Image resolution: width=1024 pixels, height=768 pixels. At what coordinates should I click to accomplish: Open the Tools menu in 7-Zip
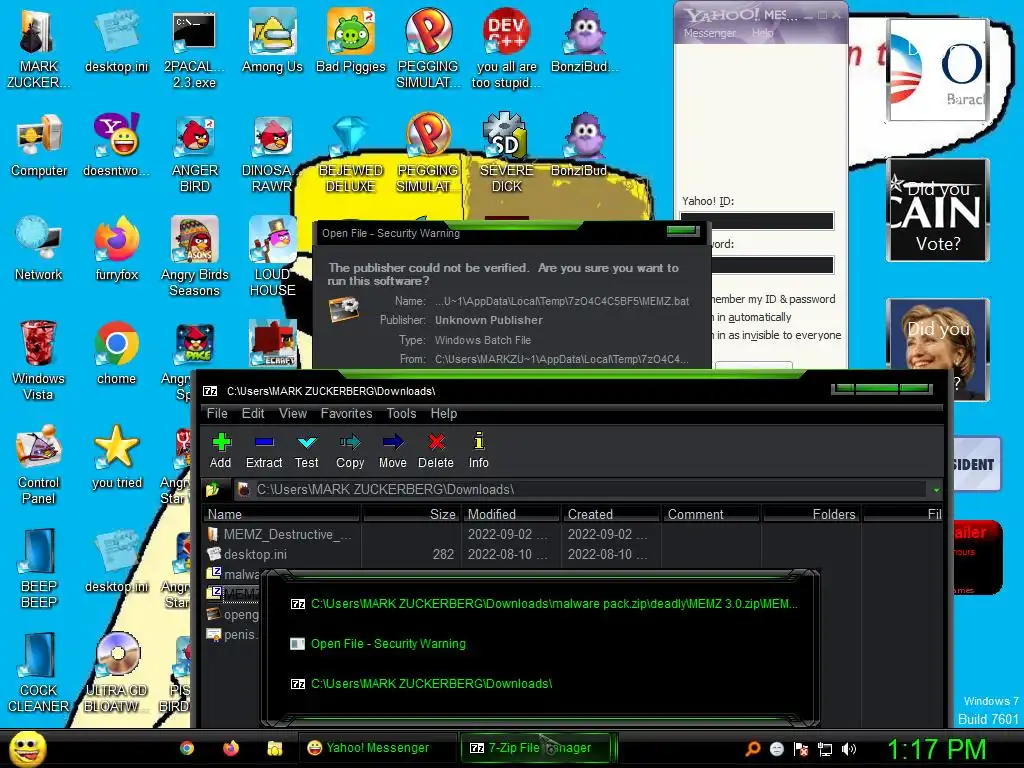pyautogui.click(x=401, y=413)
